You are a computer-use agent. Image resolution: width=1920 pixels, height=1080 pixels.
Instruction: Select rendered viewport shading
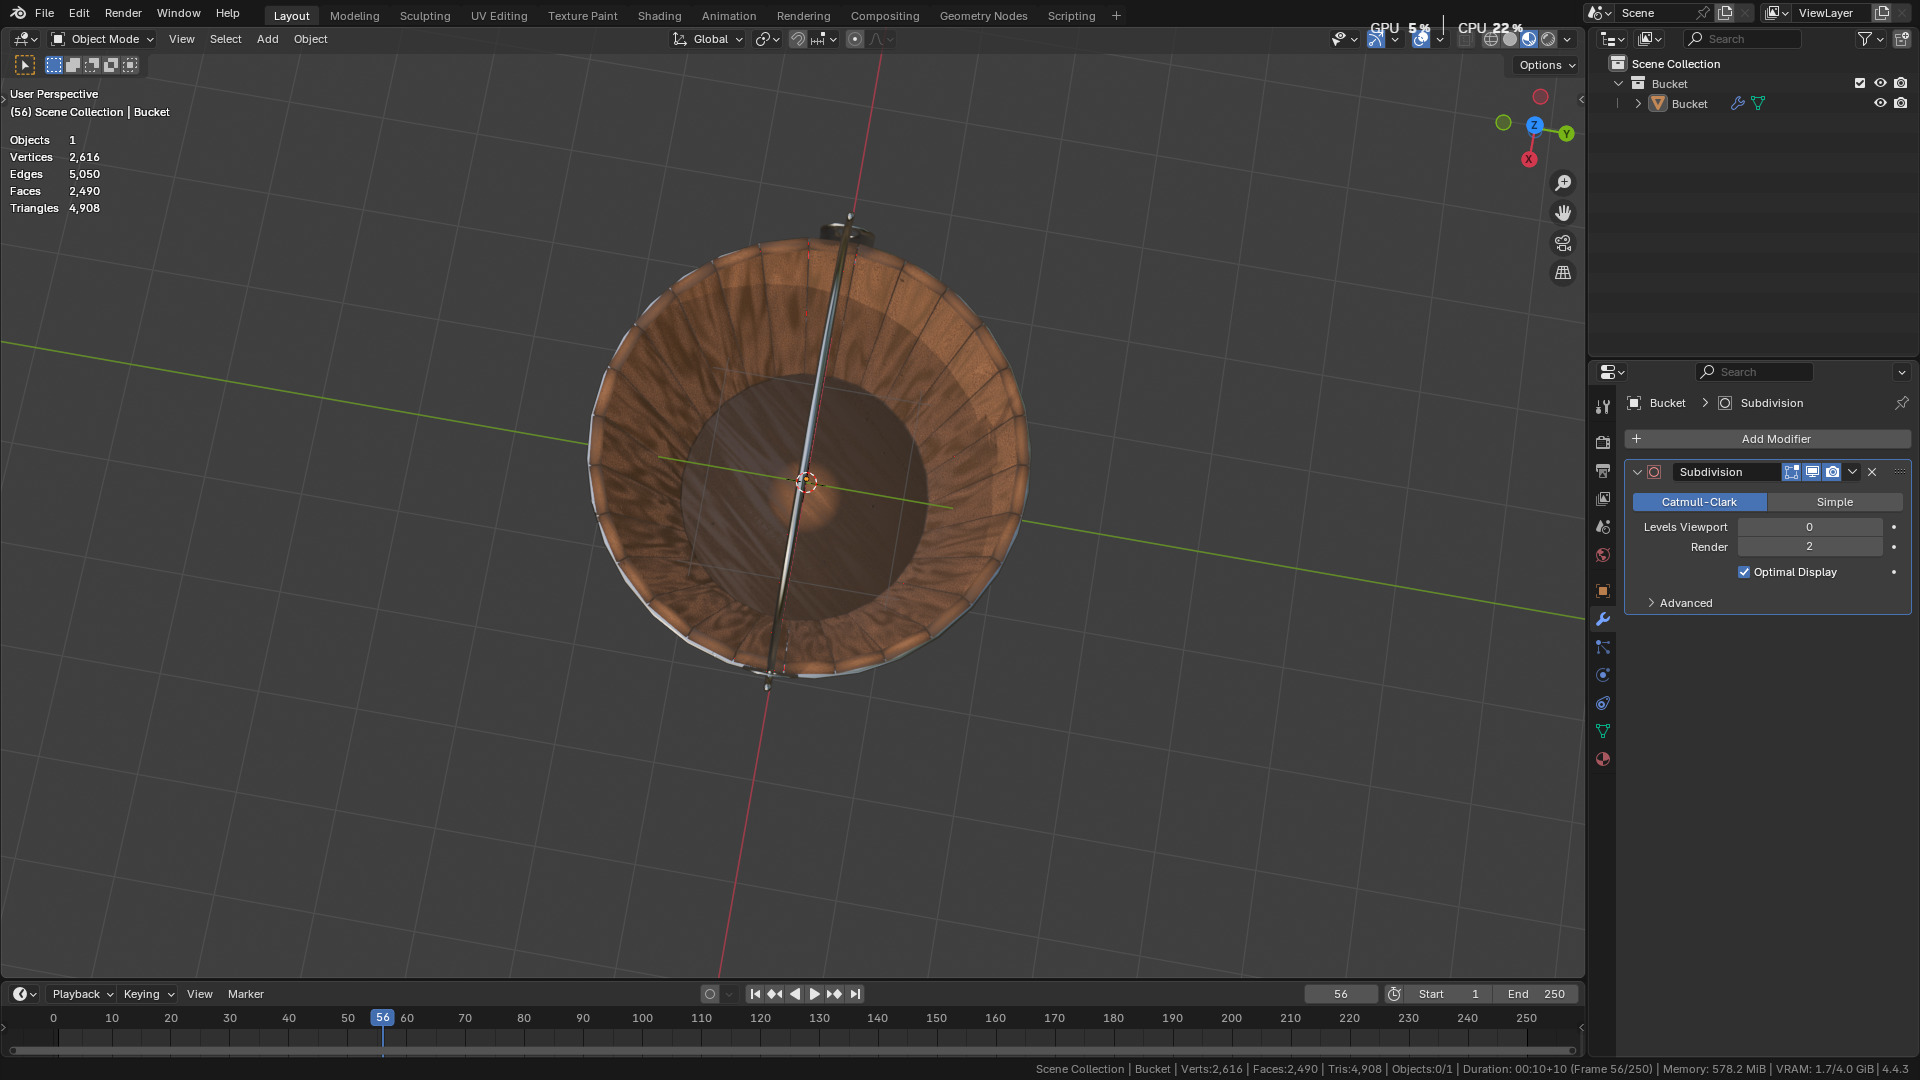pos(1548,39)
